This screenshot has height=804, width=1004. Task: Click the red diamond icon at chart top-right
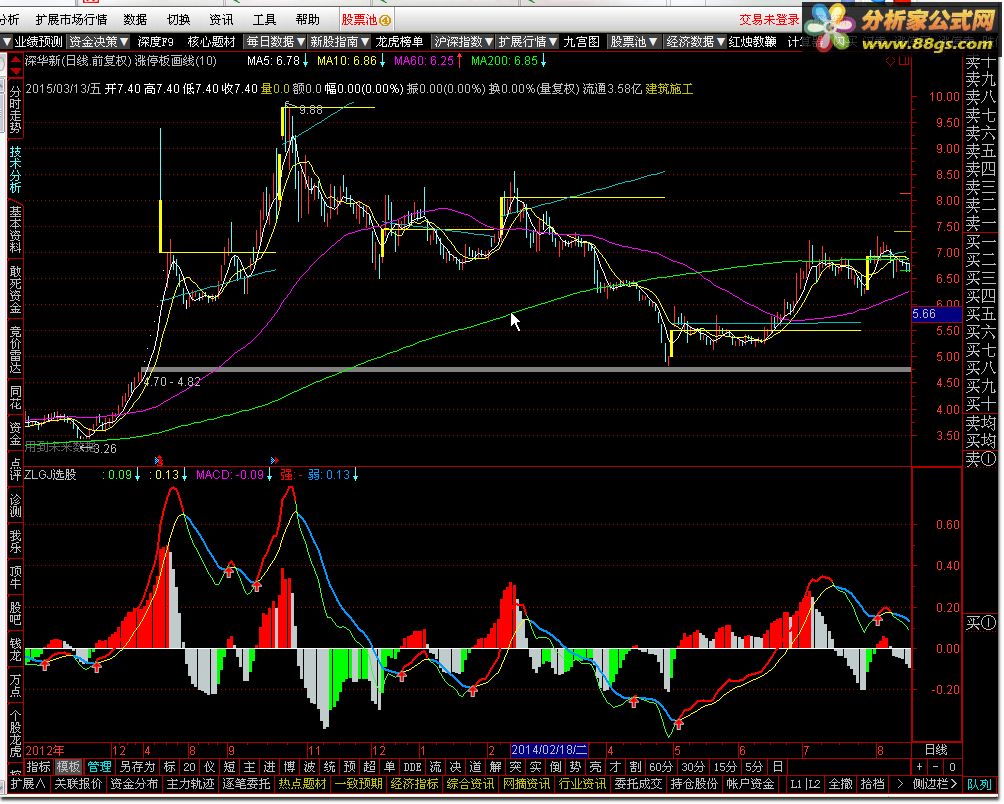pyautogui.click(x=889, y=61)
